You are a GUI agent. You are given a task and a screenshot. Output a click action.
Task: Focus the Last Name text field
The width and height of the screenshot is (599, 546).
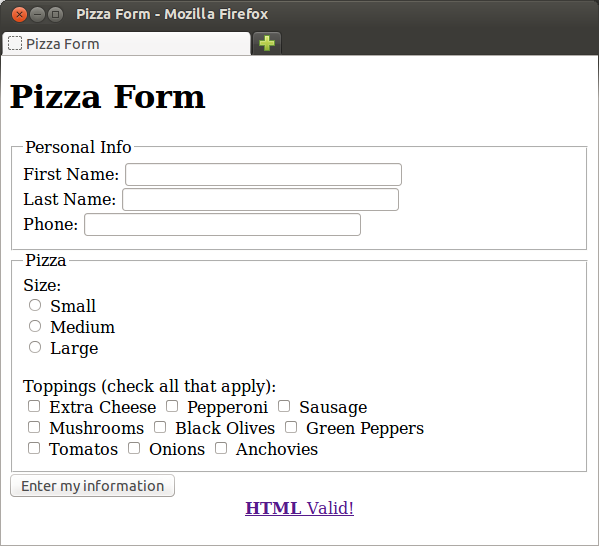click(261, 199)
